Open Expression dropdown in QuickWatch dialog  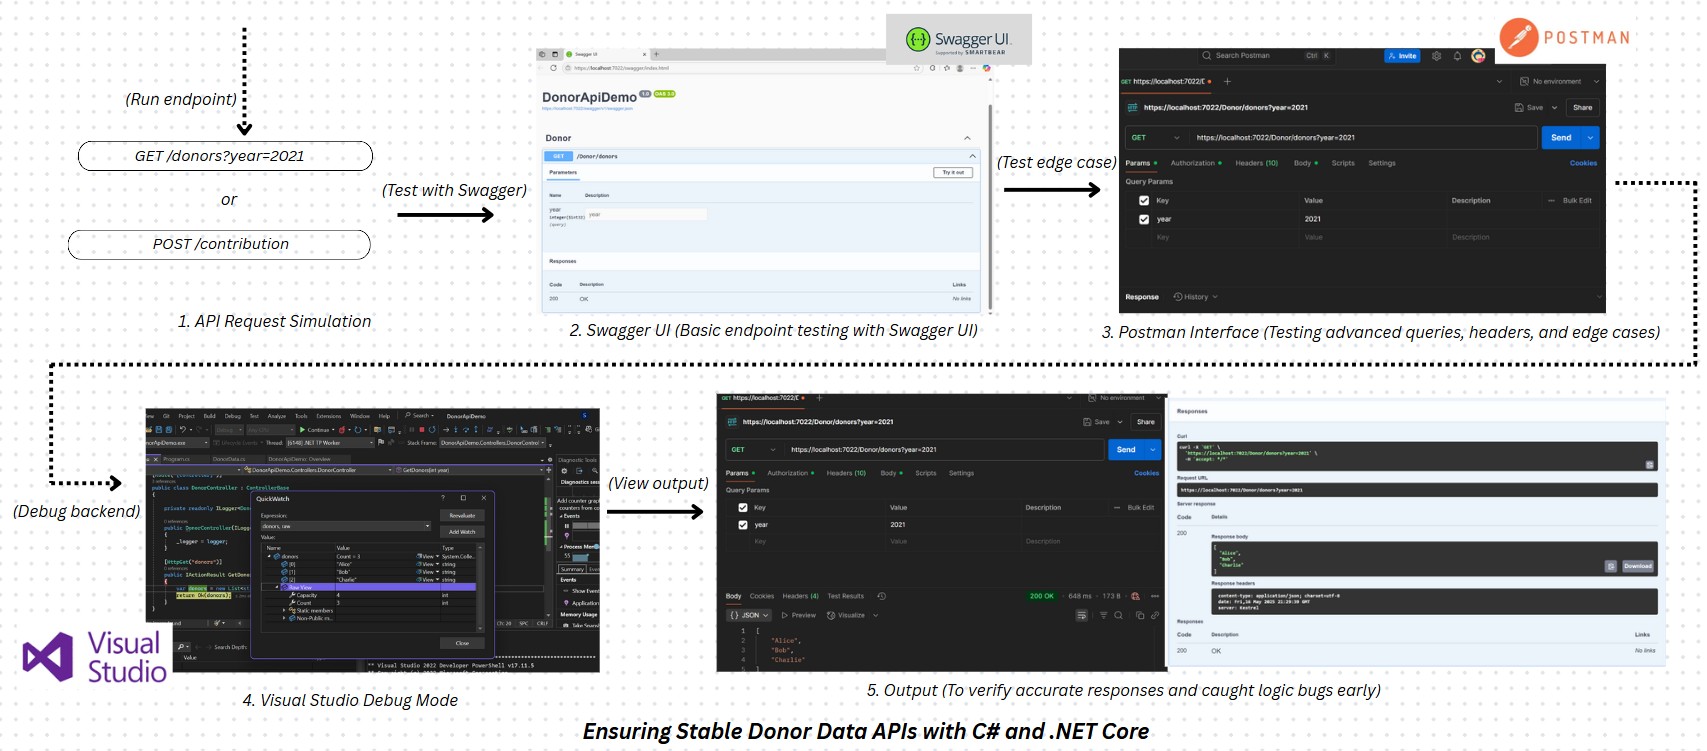point(428,526)
